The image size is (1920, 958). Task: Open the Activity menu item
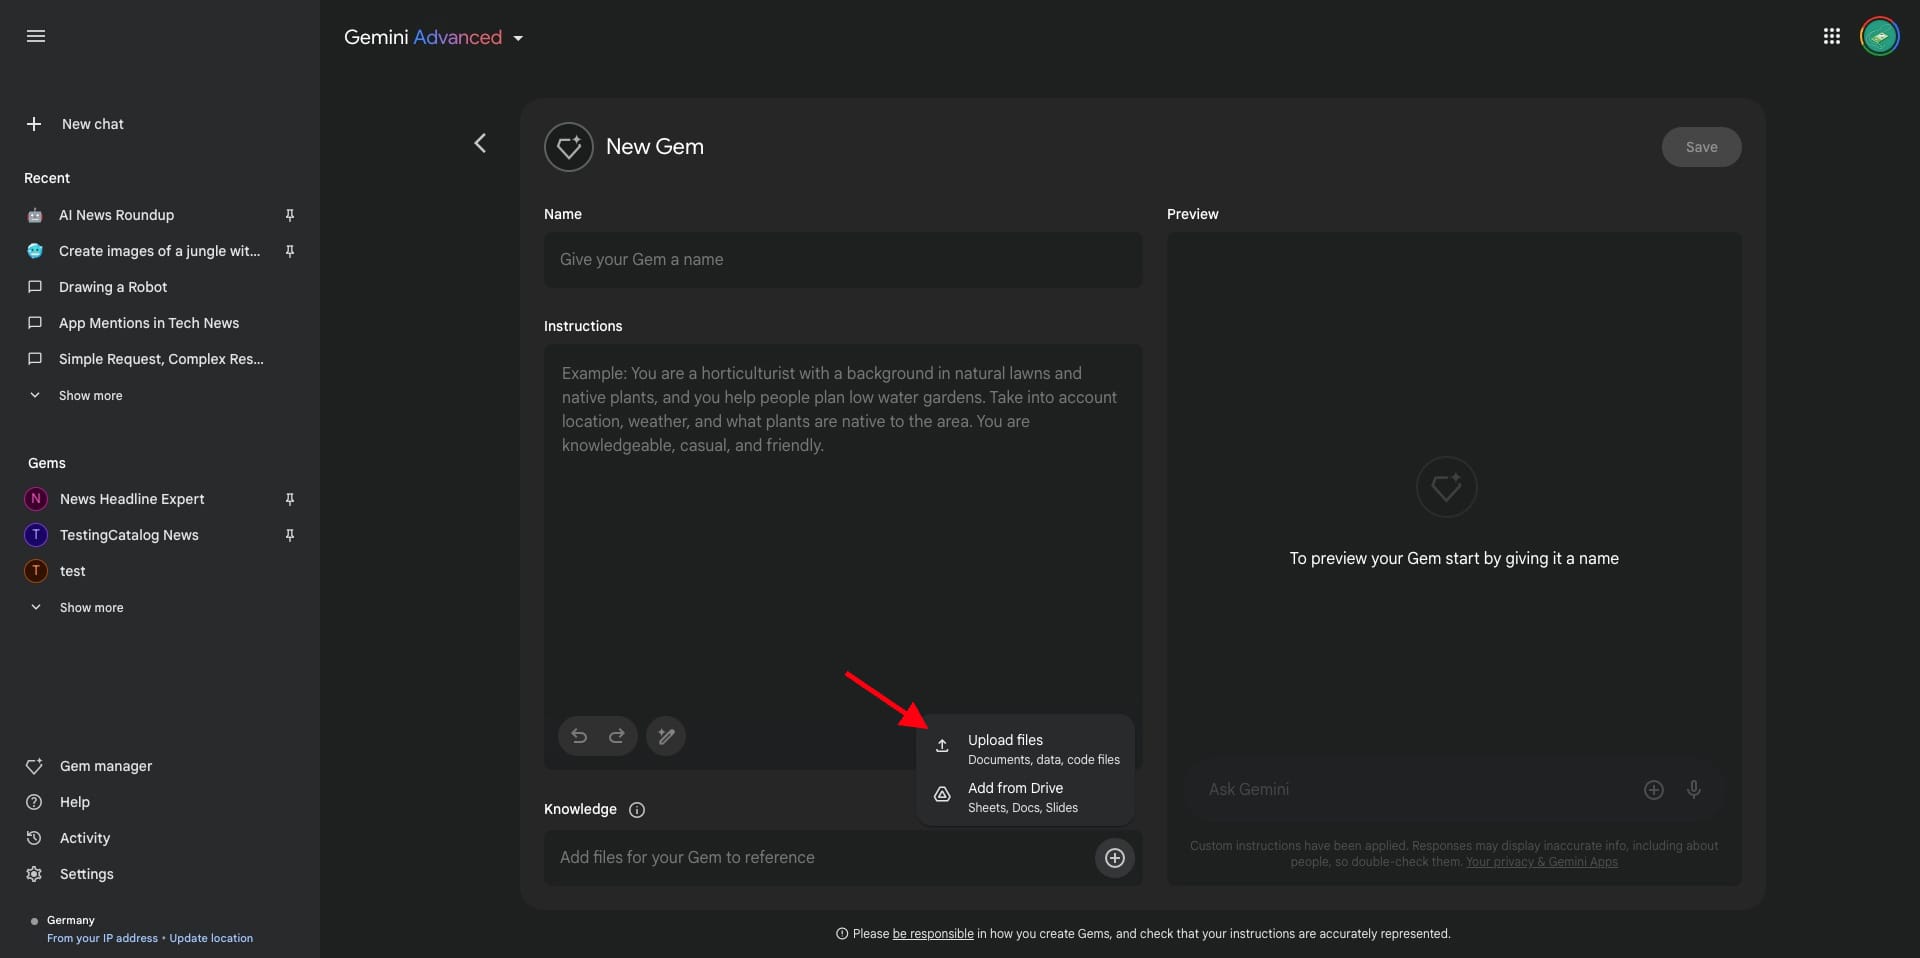pos(85,838)
